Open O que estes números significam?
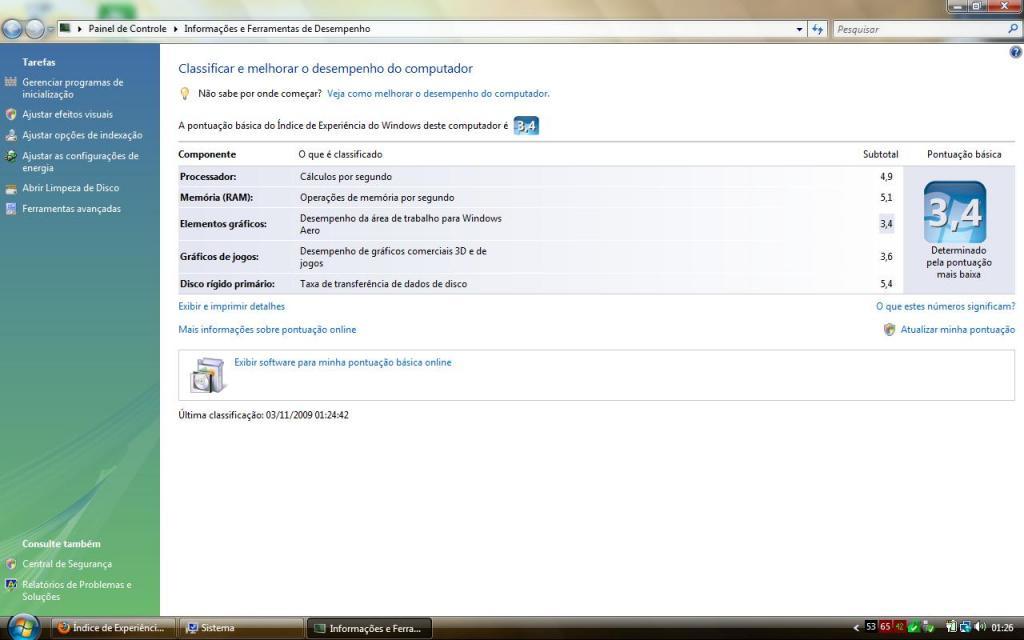The height and width of the screenshot is (640, 1024). 945,306
